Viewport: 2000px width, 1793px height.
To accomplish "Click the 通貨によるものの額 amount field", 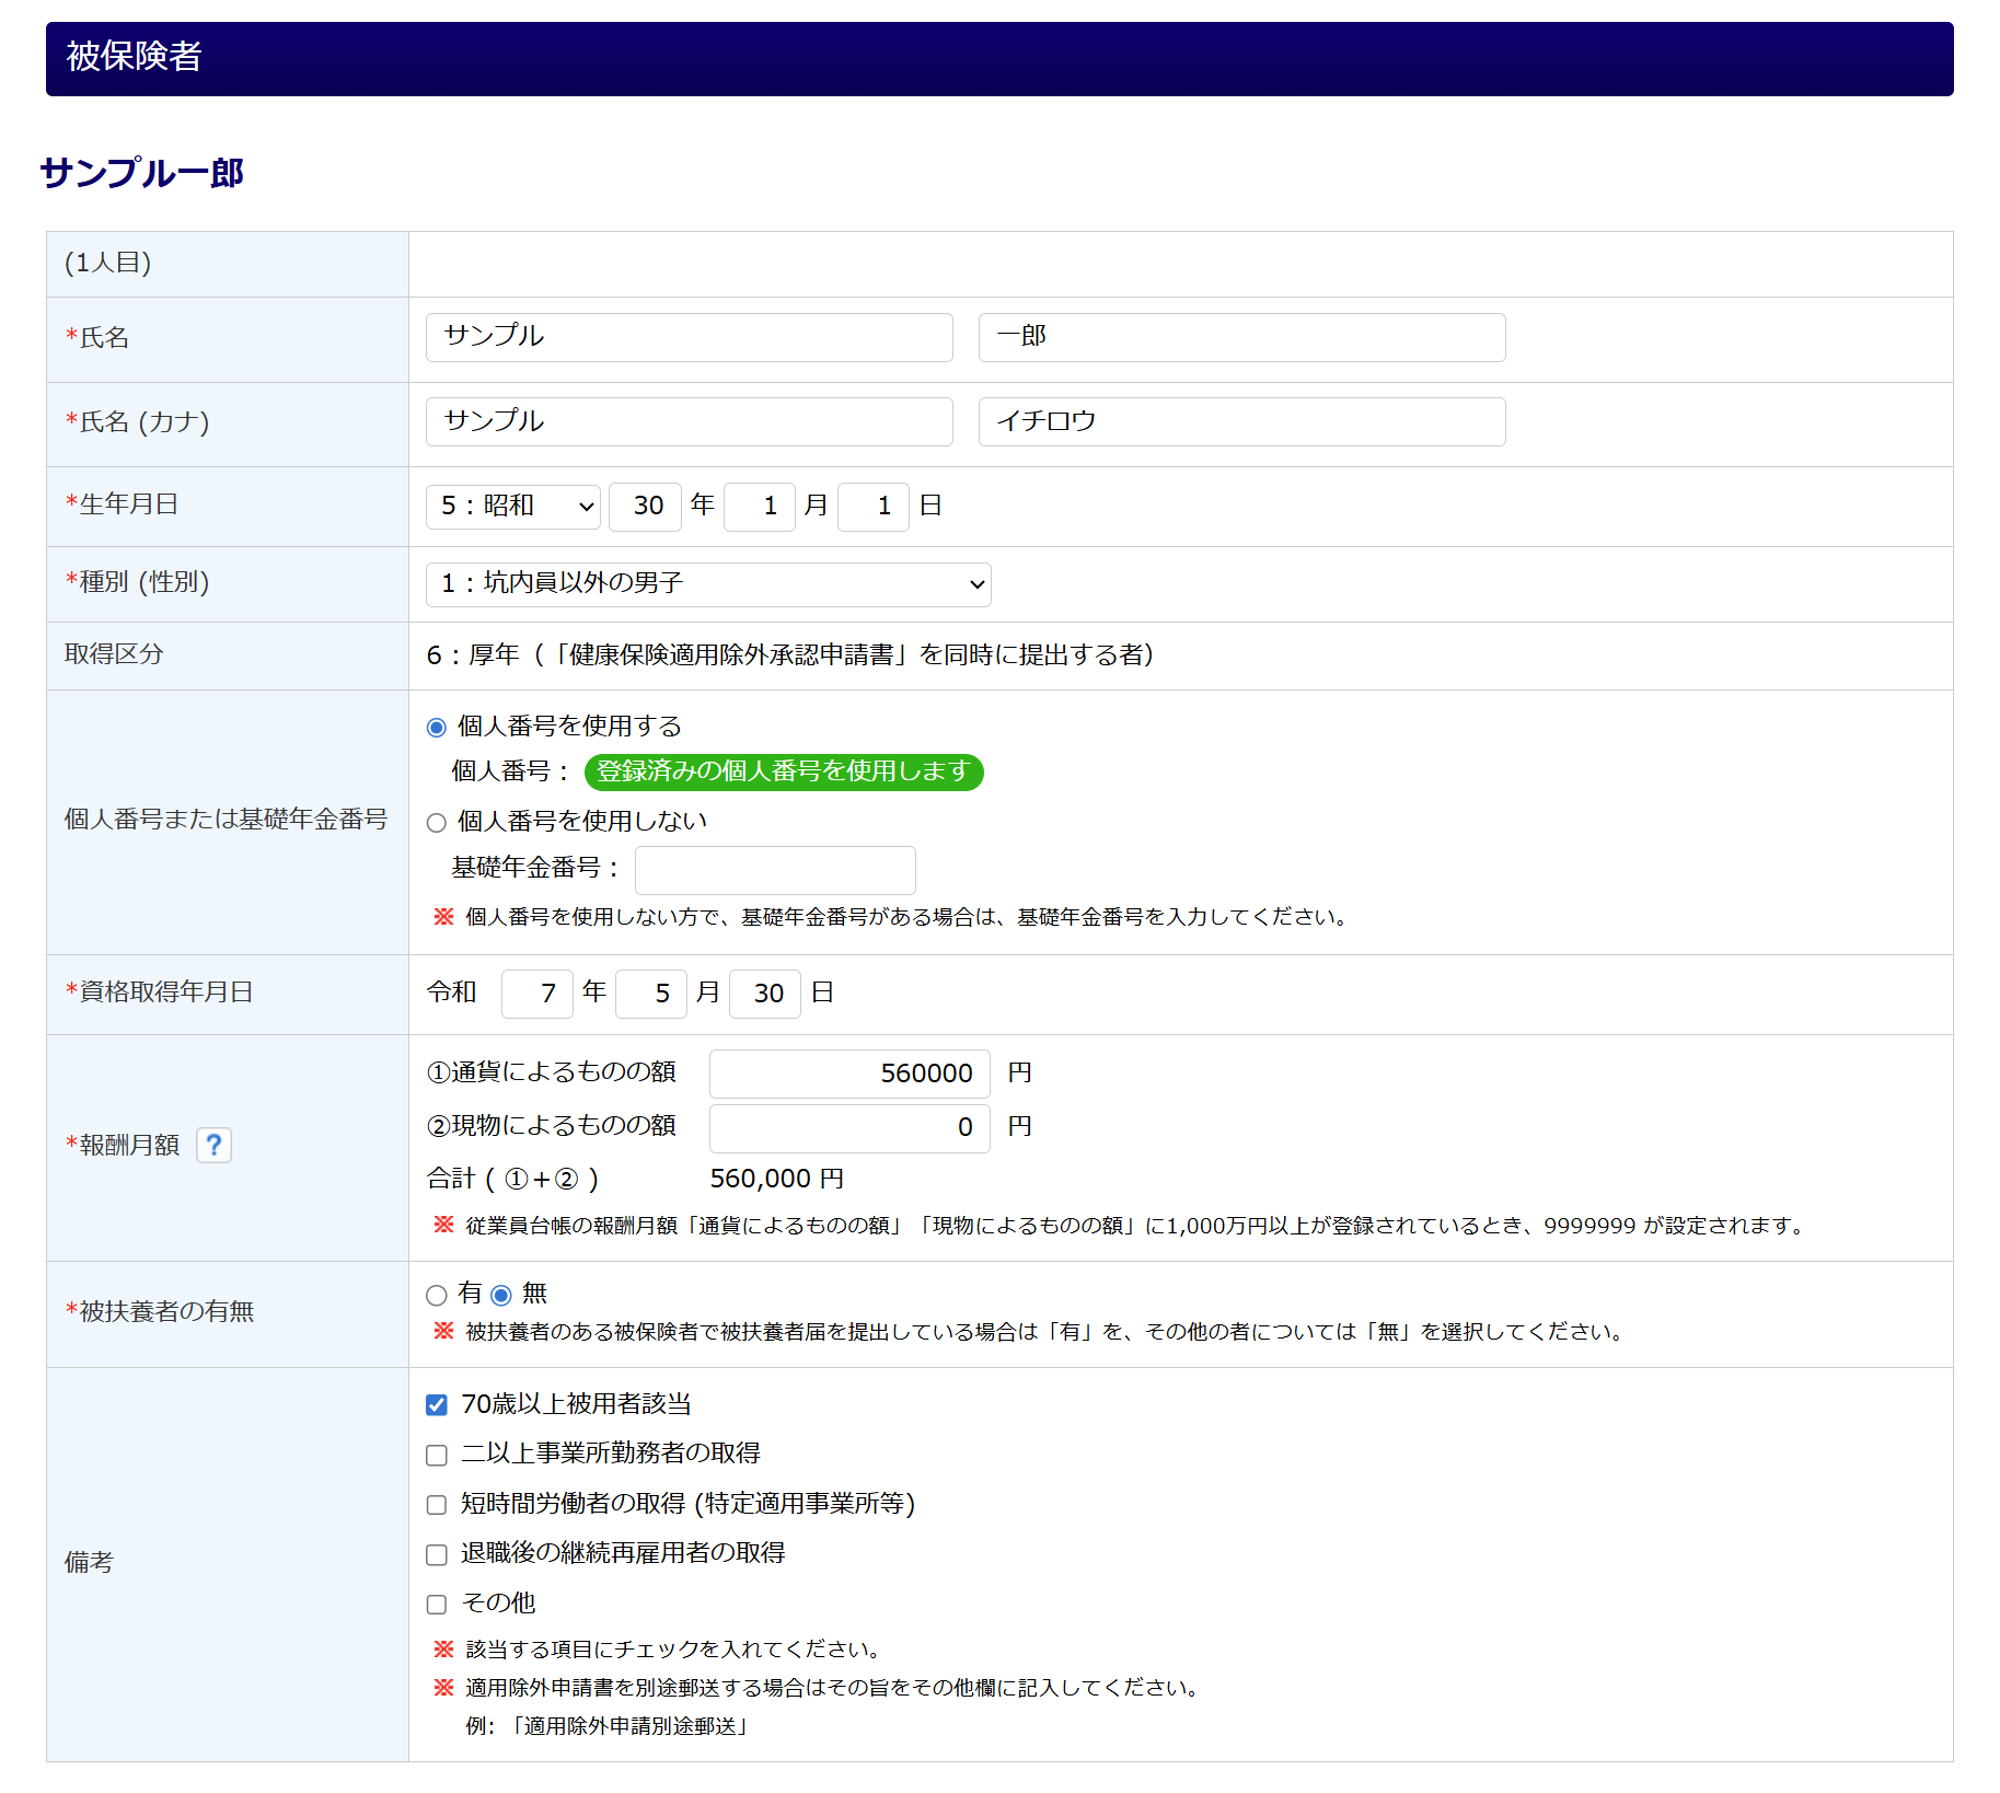I will pyautogui.click(x=849, y=1073).
